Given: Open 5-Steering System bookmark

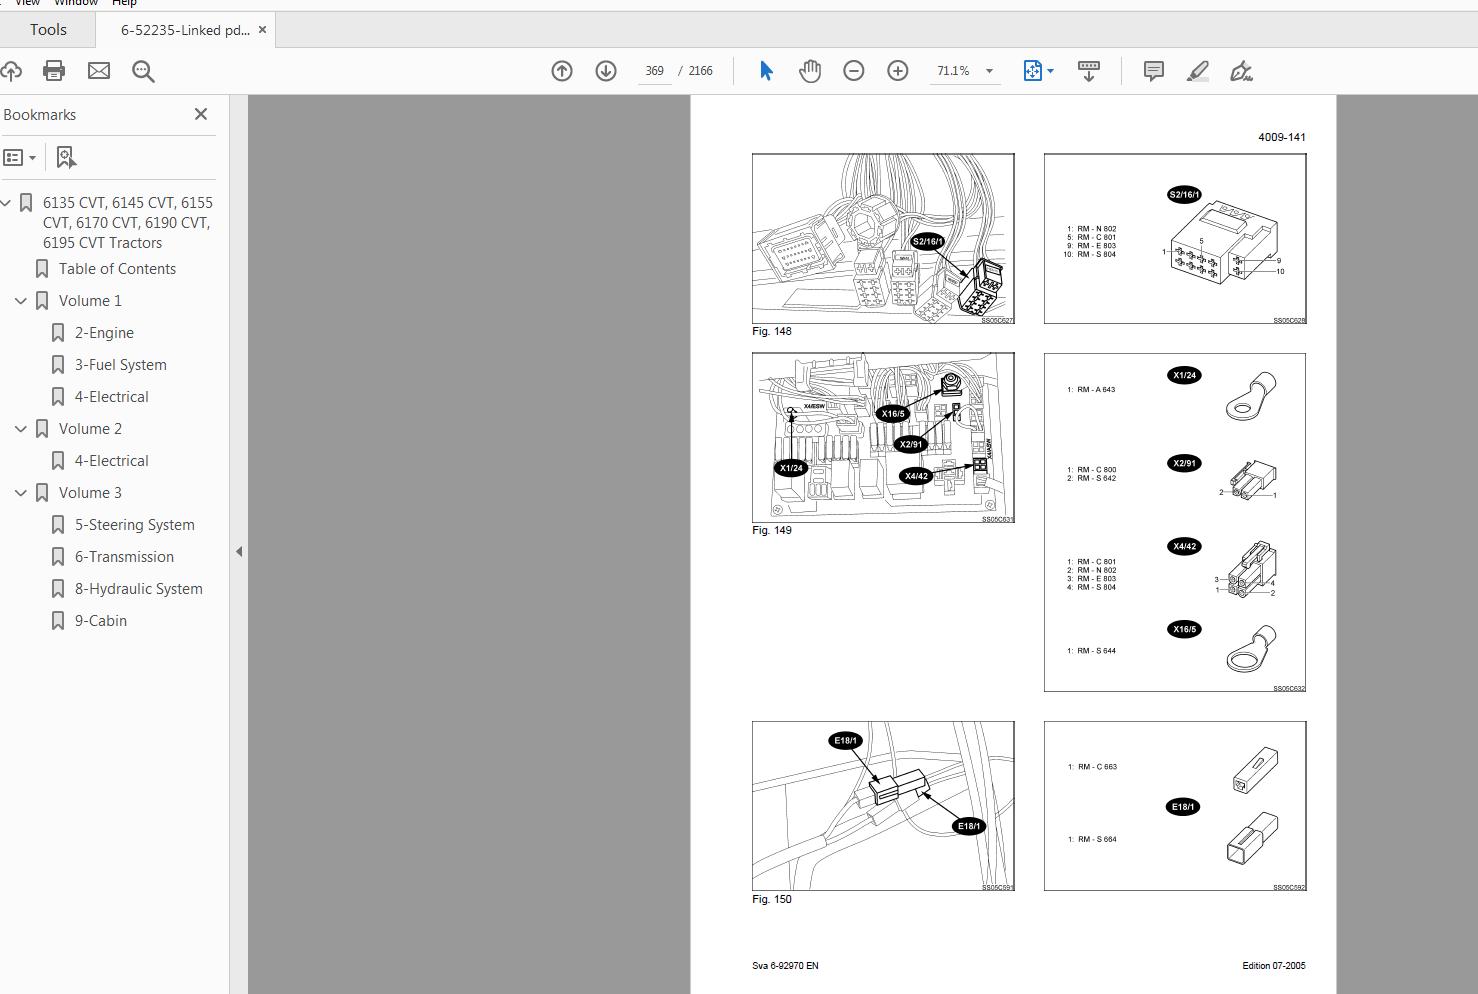Looking at the screenshot, I should 135,525.
